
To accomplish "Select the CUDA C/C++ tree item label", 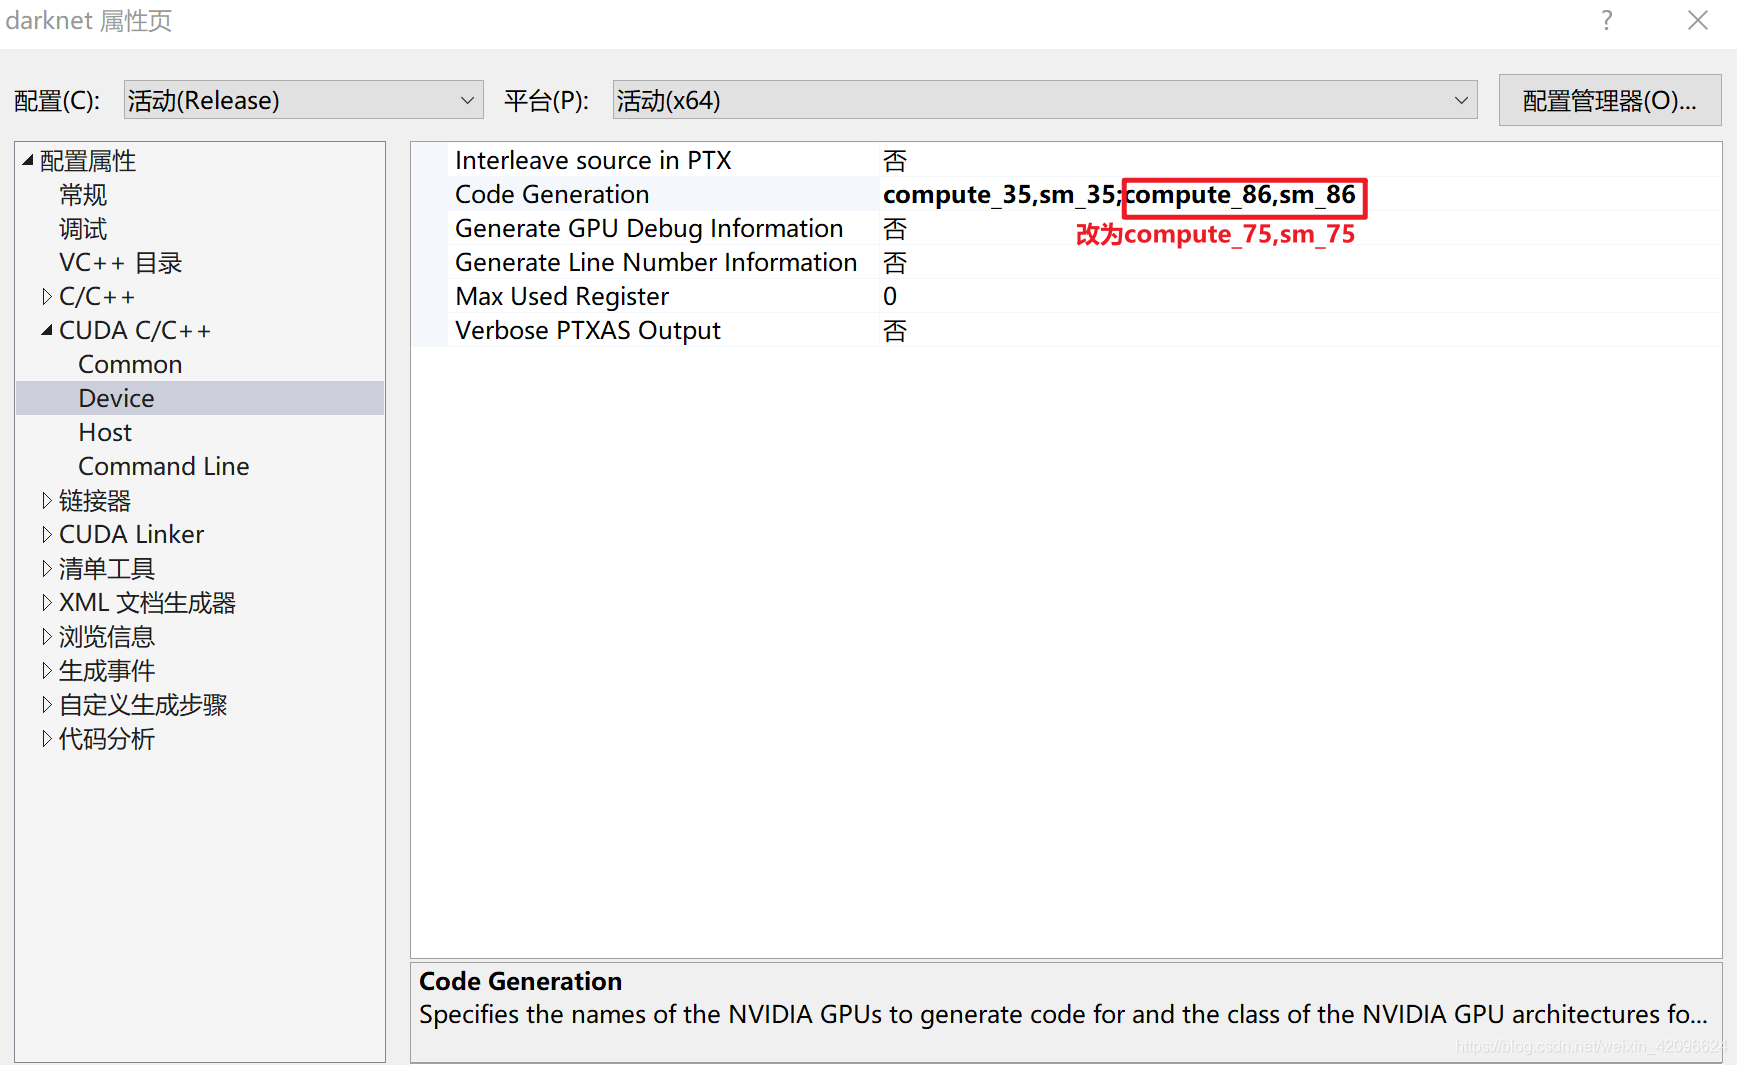I will pos(135,330).
